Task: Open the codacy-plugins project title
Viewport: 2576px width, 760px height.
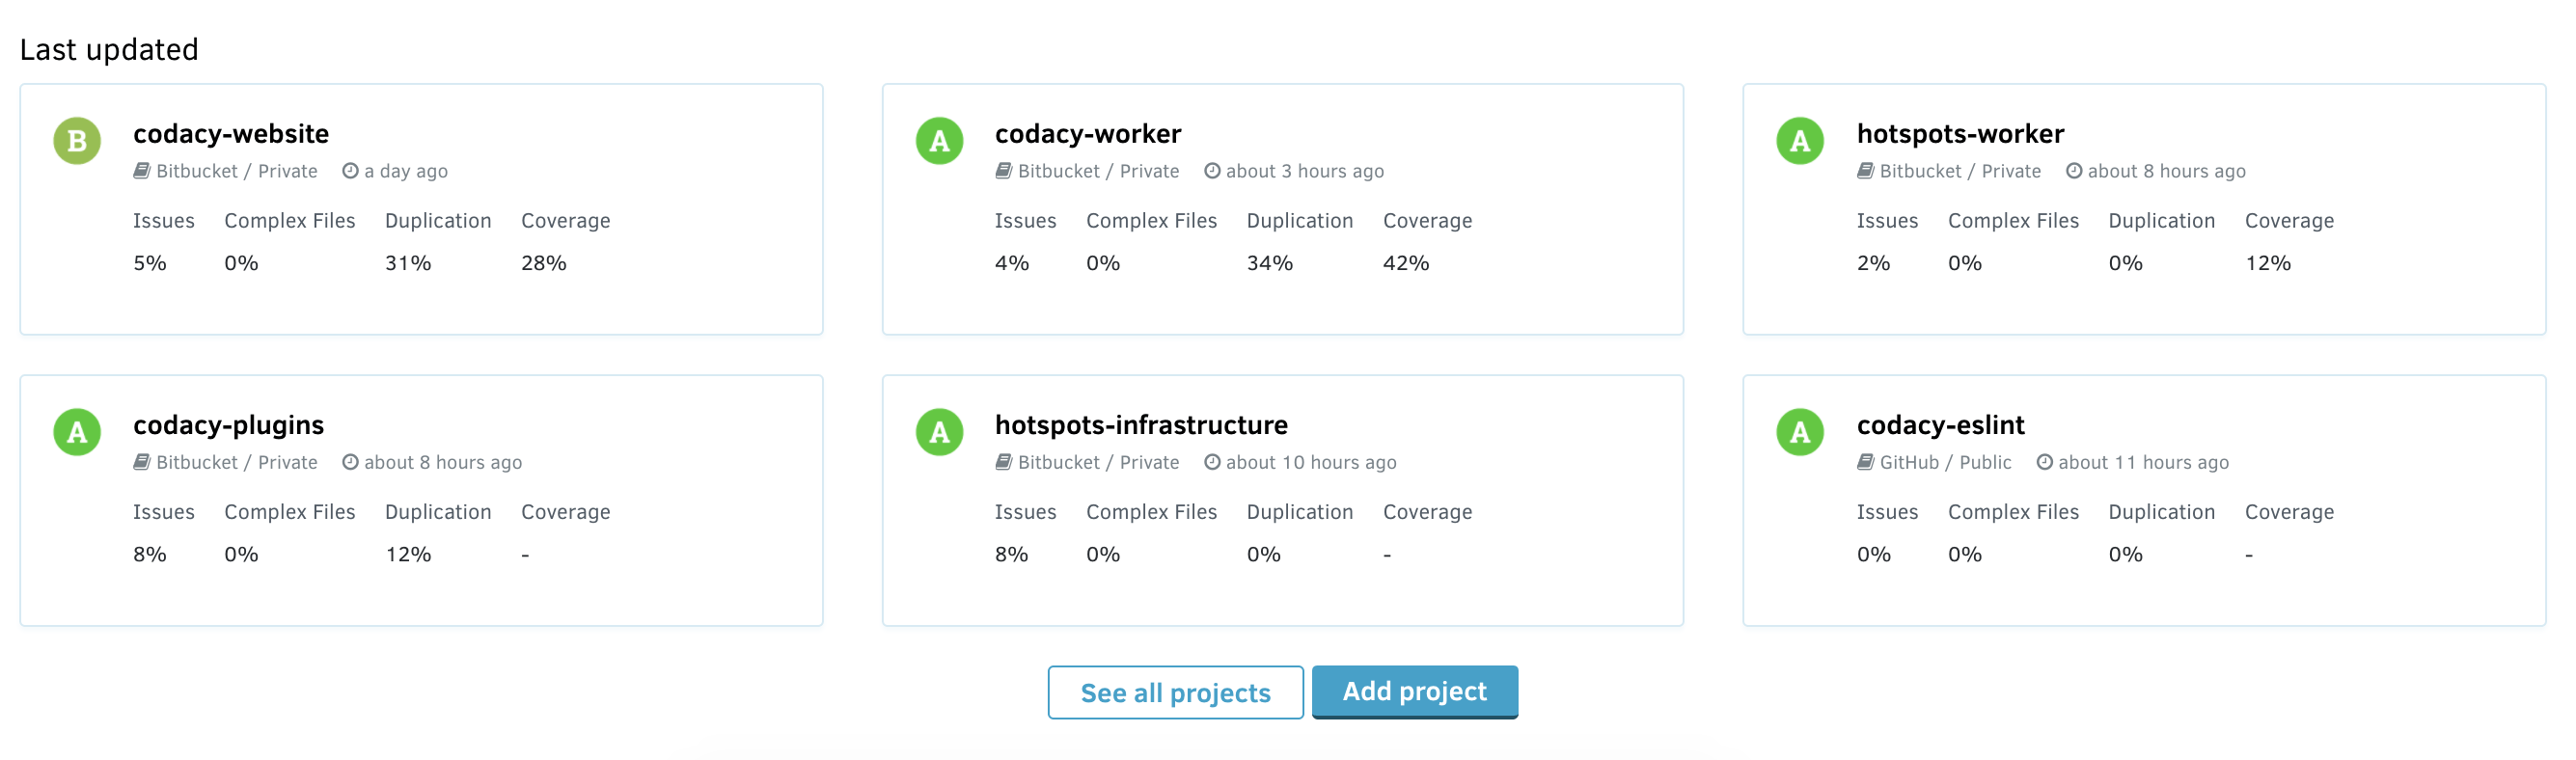Action: click(229, 425)
